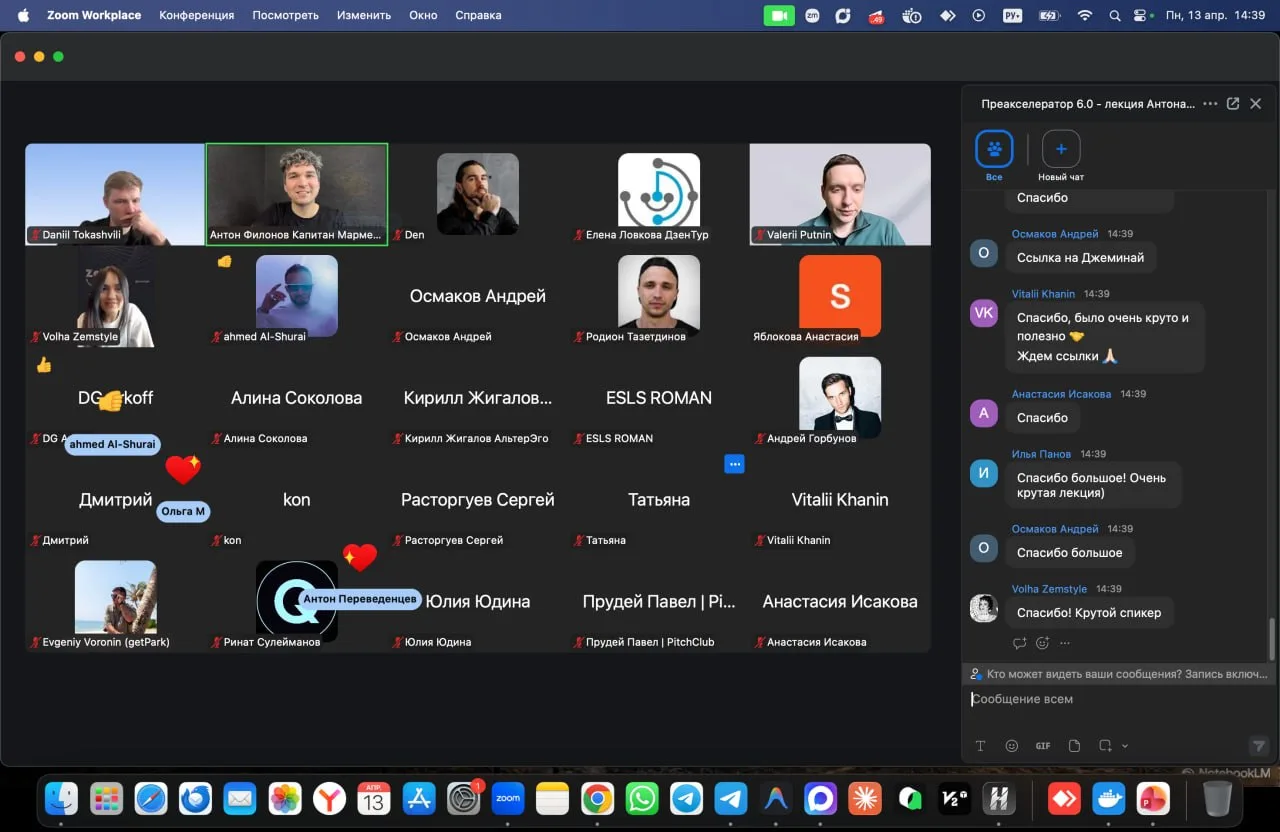1280x832 pixels.
Task: Open chat panel more options menu
Action: coord(1210,104)
